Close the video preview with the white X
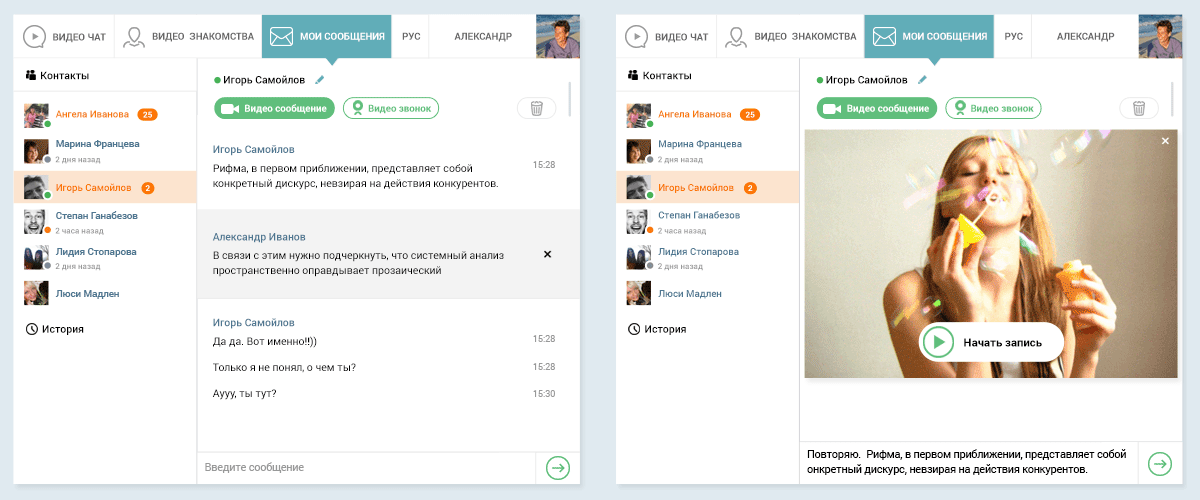The image size is (1200, 500). (x=1165, y=142)
